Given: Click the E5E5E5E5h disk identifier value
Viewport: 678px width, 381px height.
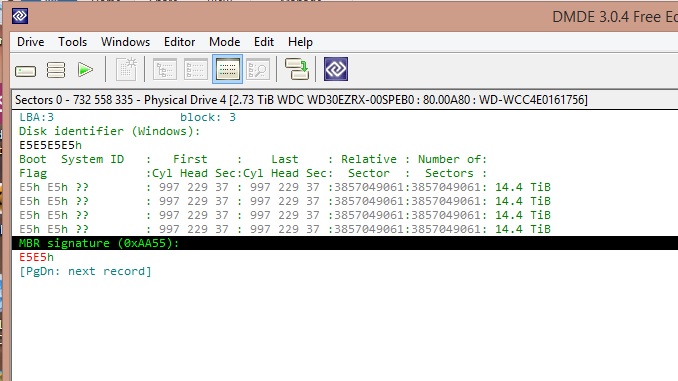Looking at the screenshot, I should tap(50, 145).
